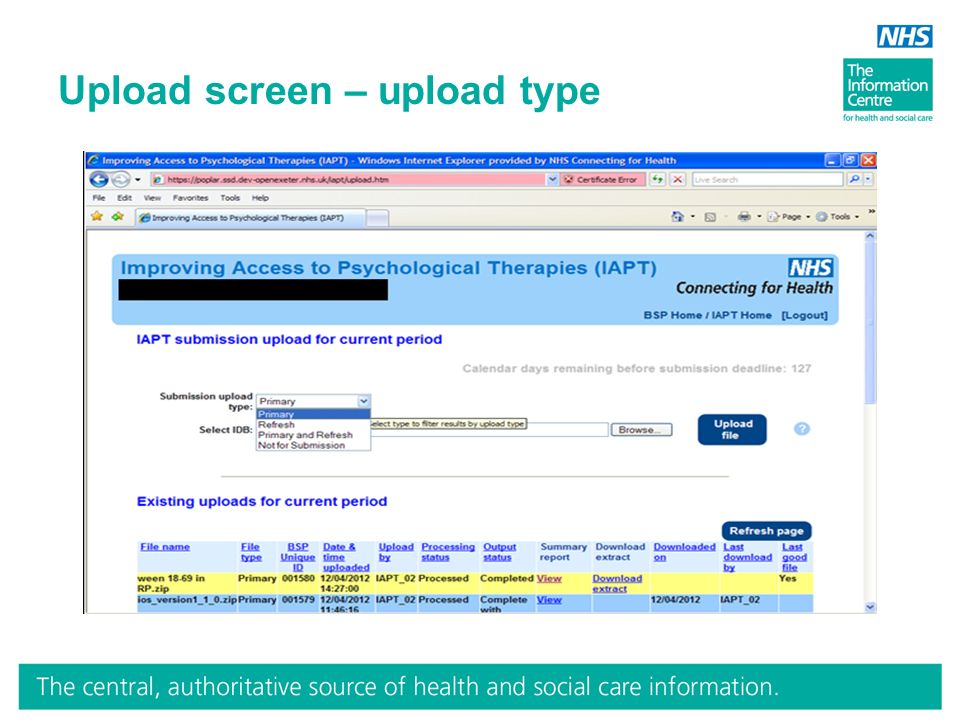Click the page scrollbar up arrow
The width and height of the screenshot is (960, 720).
click(x=870, y=236)
